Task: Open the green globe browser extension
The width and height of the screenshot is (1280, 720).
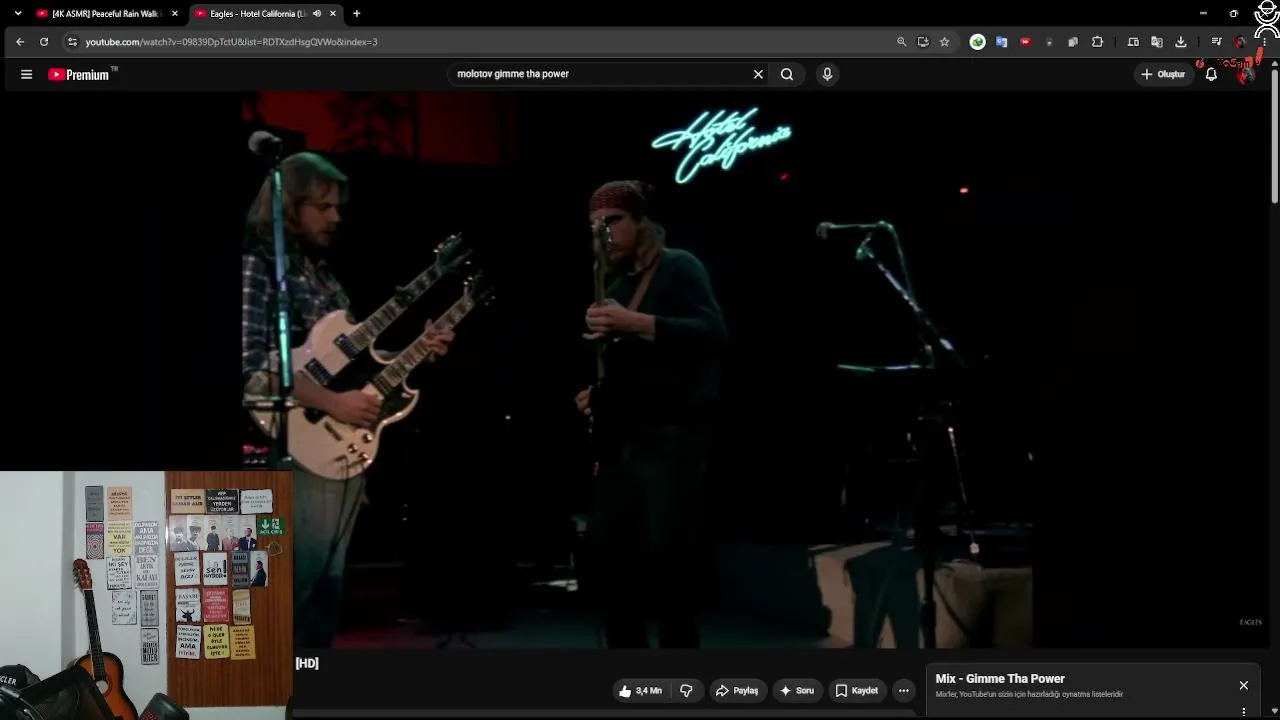Action: [977, 42]
